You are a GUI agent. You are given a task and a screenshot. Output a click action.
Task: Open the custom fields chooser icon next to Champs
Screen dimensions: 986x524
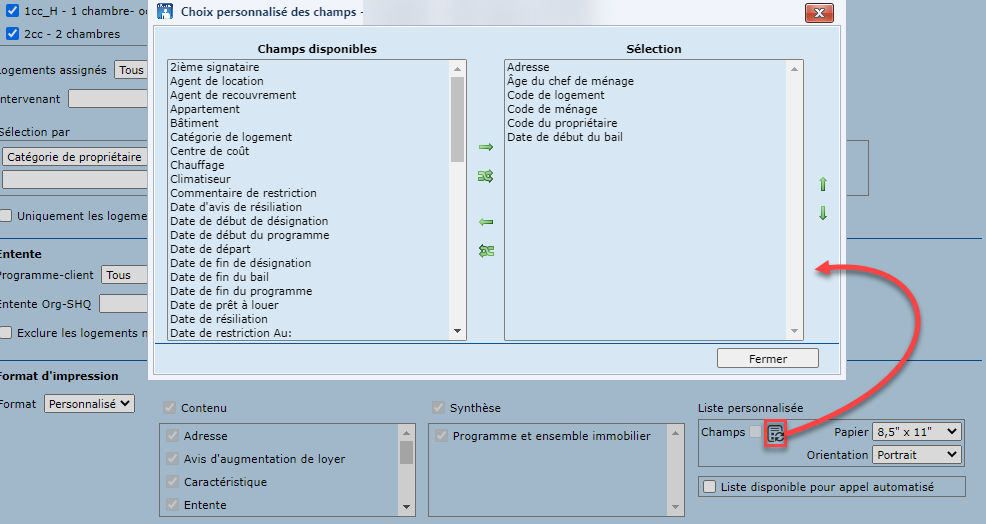click(x=775, y=433)
